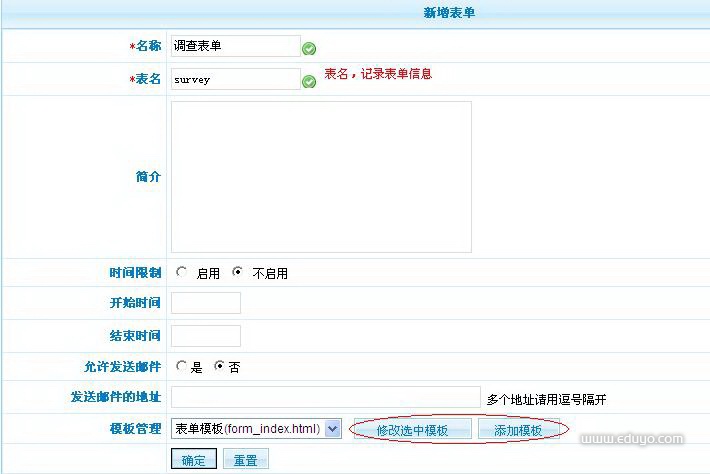Screen dimensions: 710x474
Task: Select the 不启用 time limit radio button
Action: pos(237,272)
